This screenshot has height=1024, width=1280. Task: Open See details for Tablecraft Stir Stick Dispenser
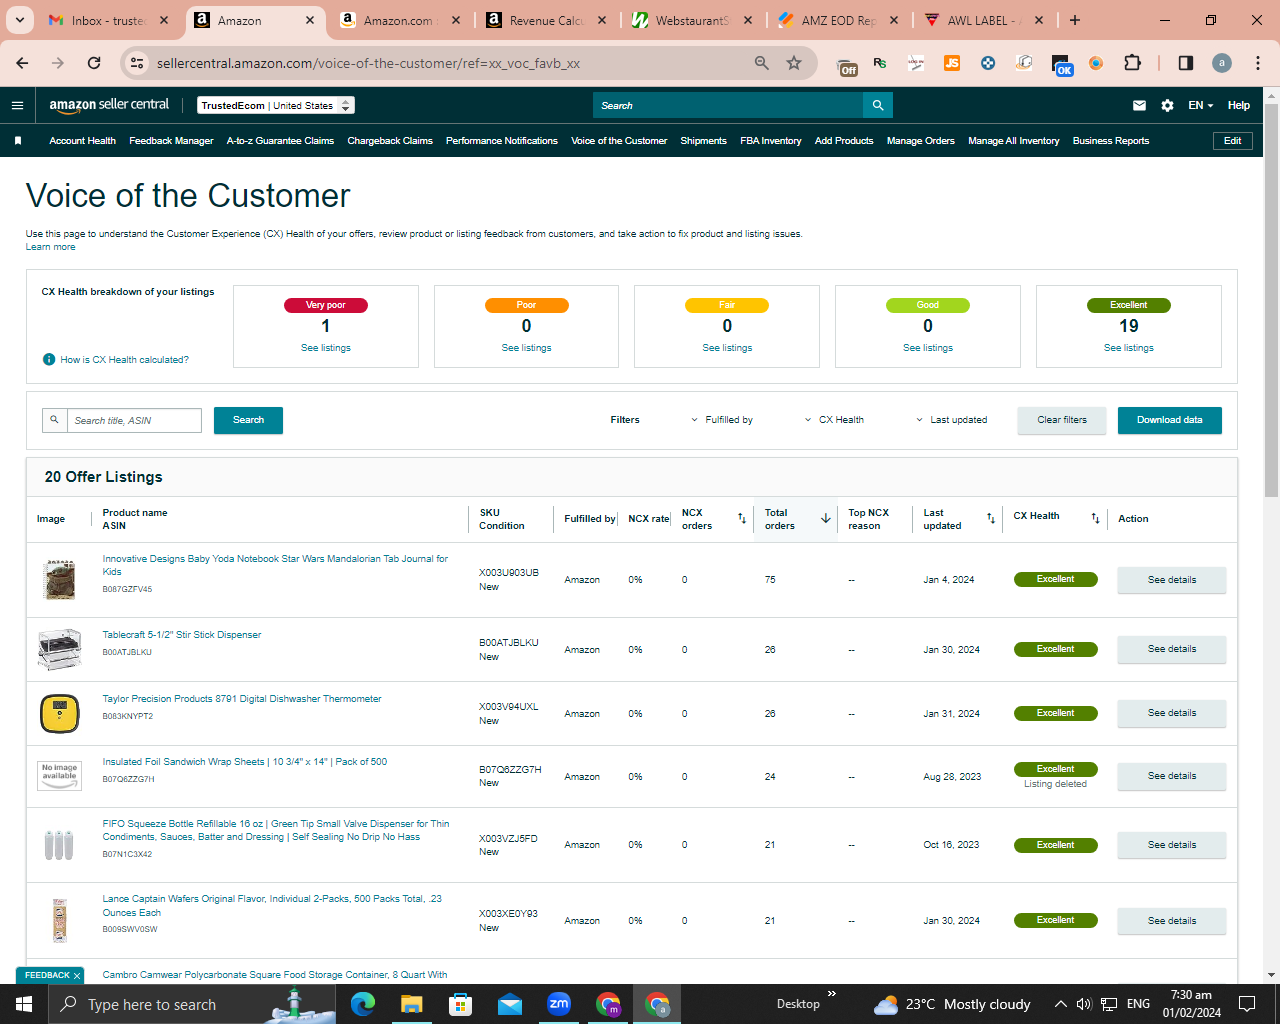[x=1172, y=649]
